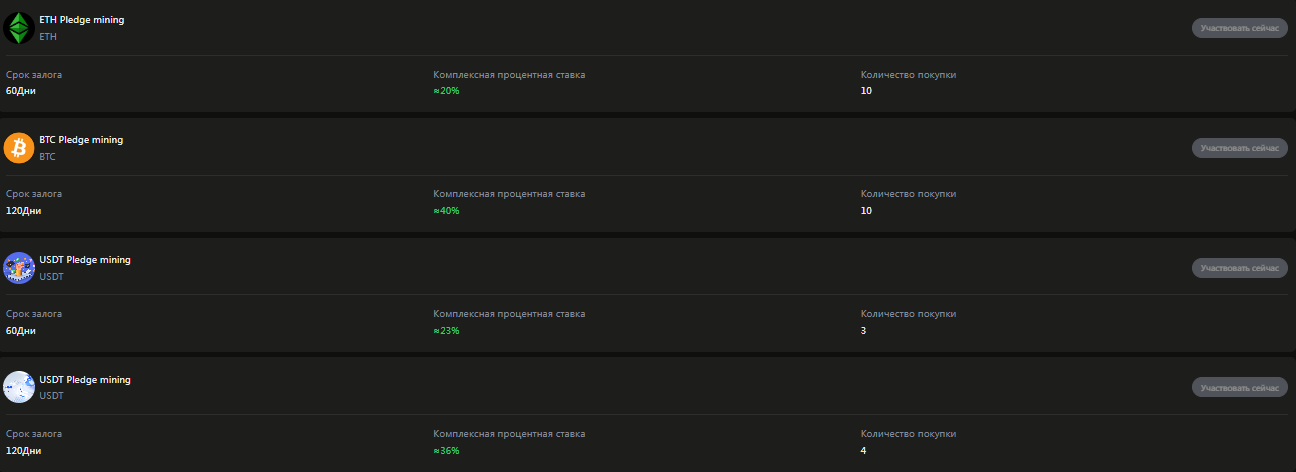The width and height of the screenshot is (1296, 472).
Task: Open the ETH Pledge mining title
Action: tap(82, 20)
